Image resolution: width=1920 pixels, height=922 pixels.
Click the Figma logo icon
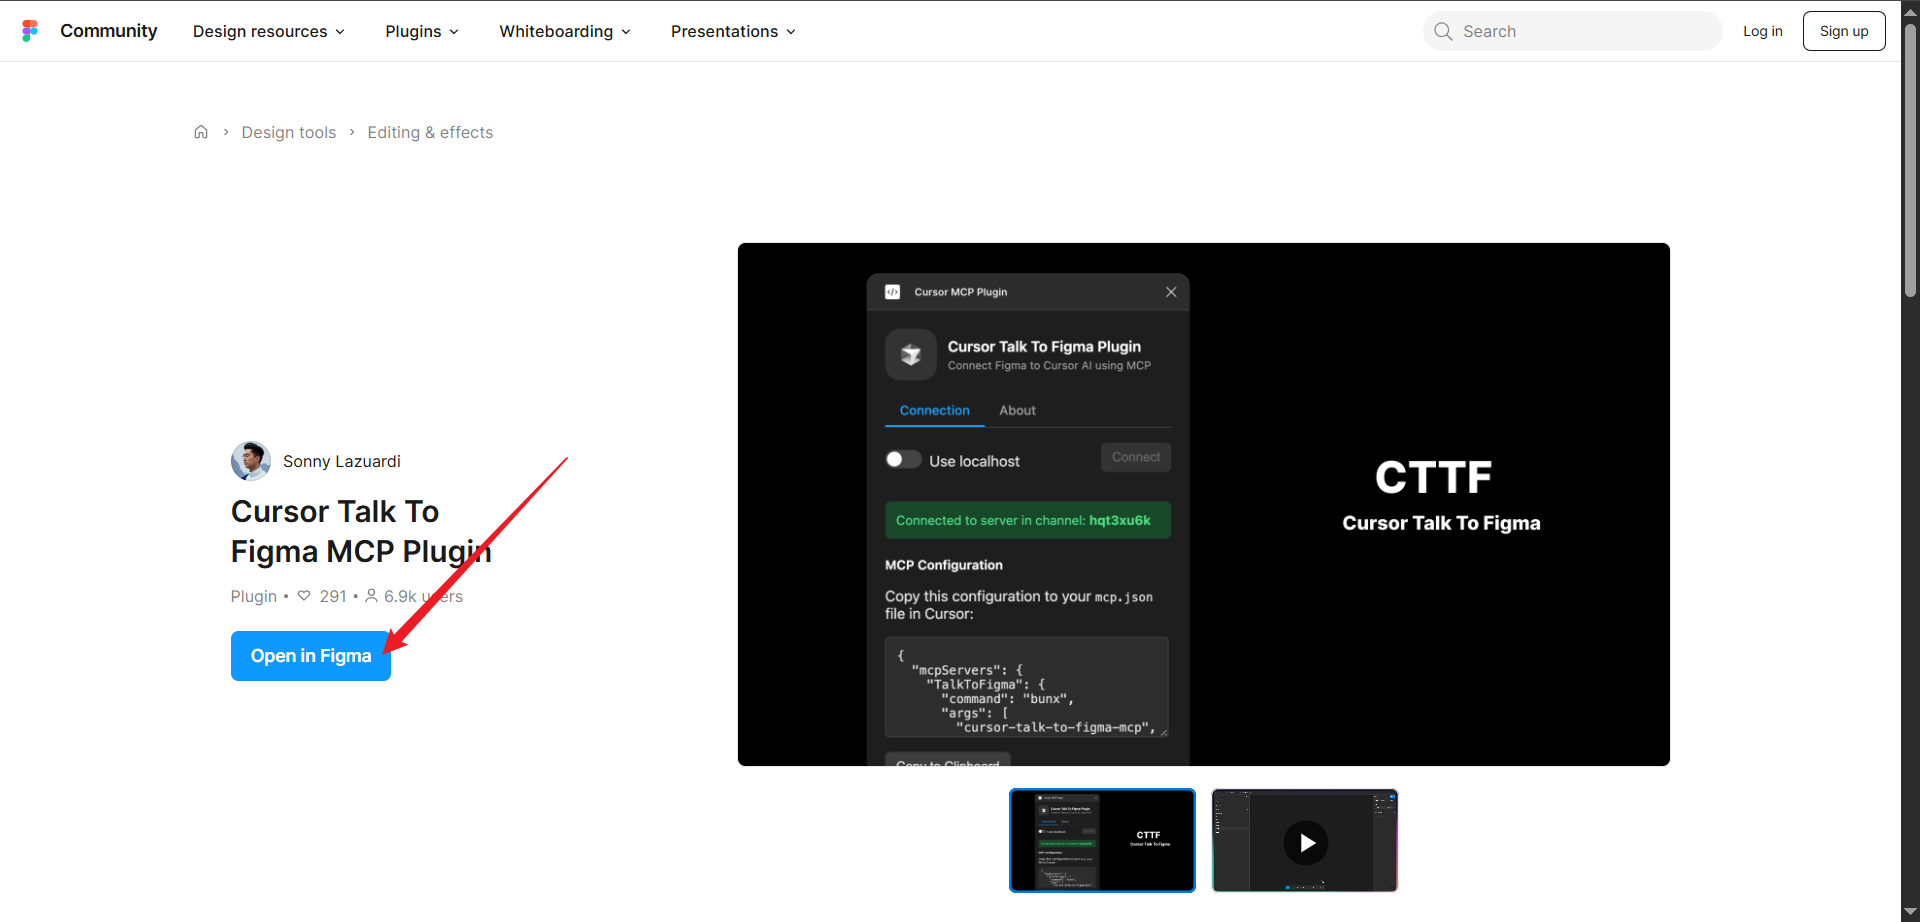coord(30,31)
